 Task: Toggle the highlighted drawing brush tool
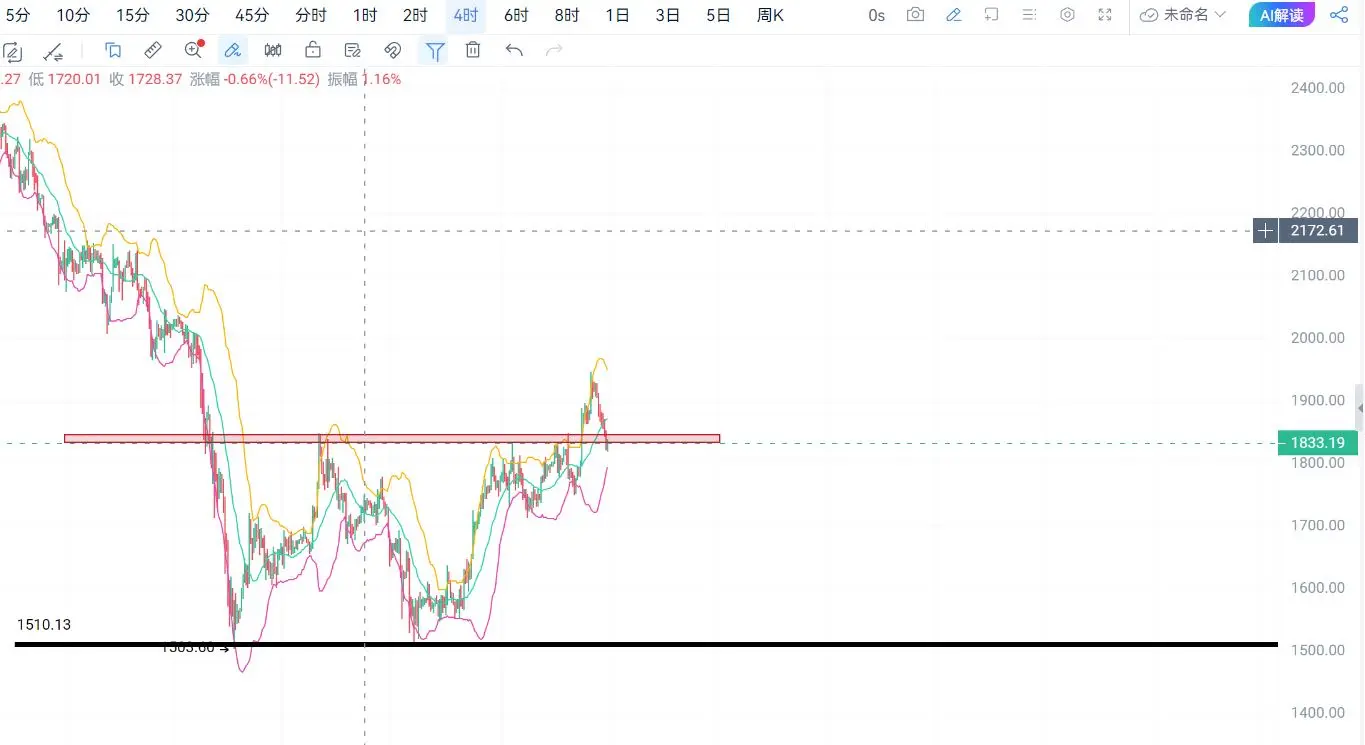233,50
